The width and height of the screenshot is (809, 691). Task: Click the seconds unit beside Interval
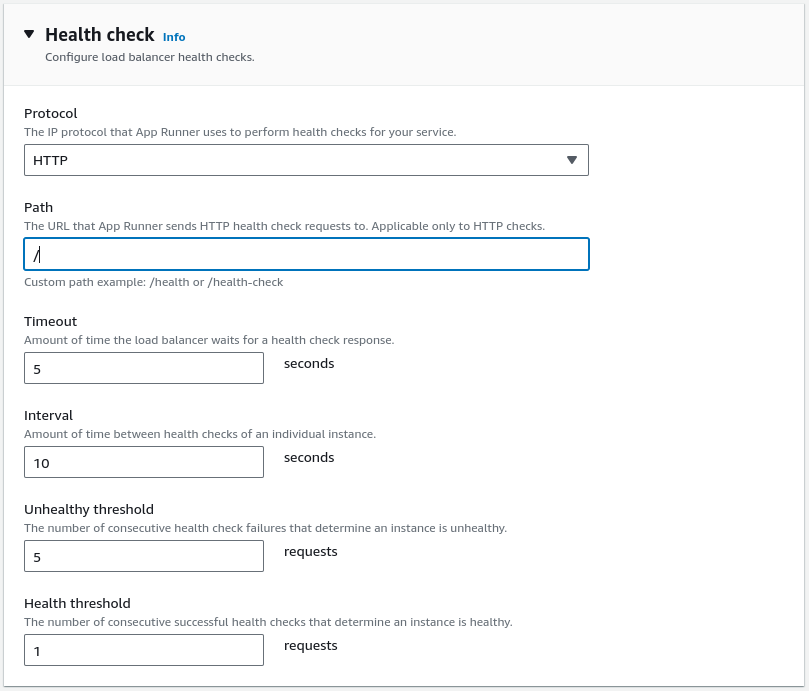pyautogui.click(x=309, y=458)
